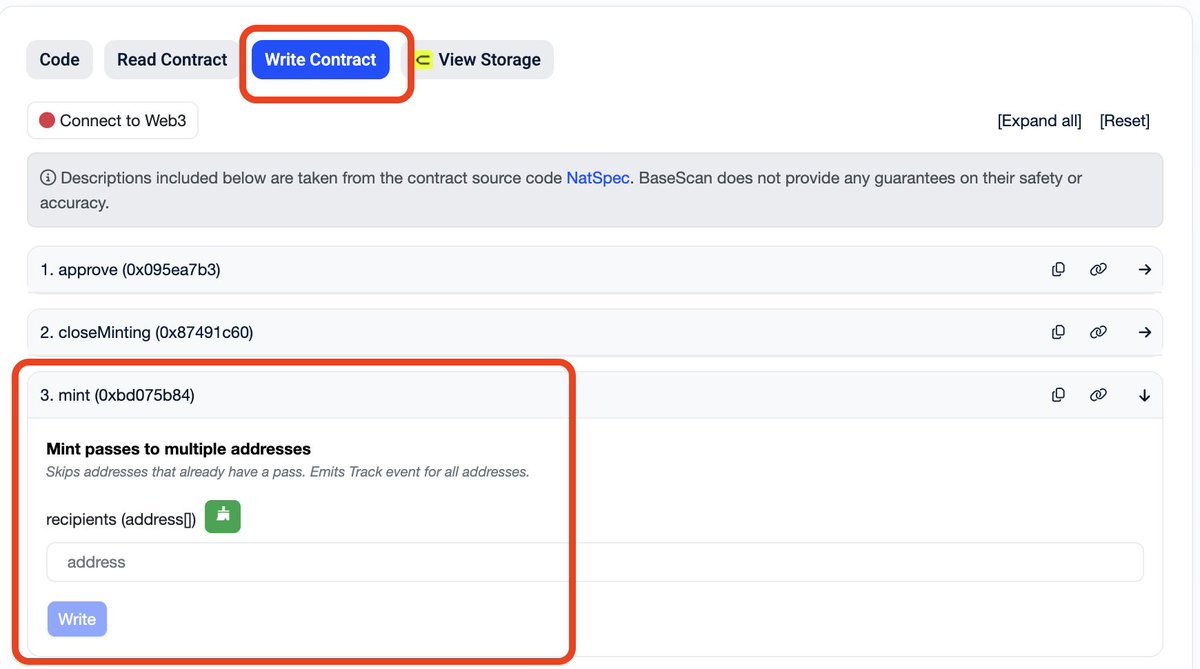Expand the approve function row

click(x=1145, y=269)
